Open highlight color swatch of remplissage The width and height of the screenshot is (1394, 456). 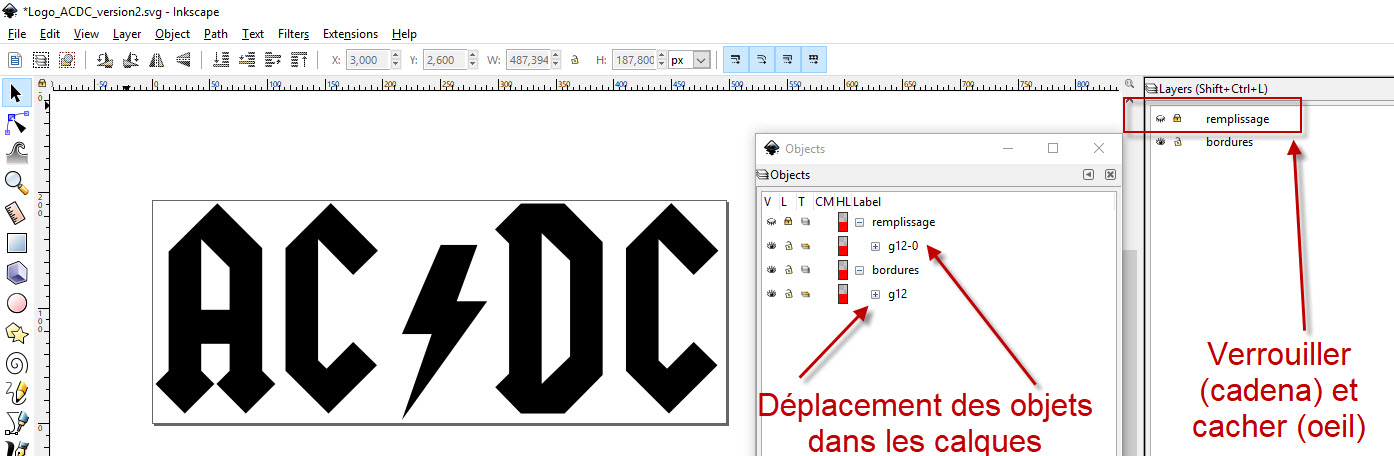[x=842, y=222]
